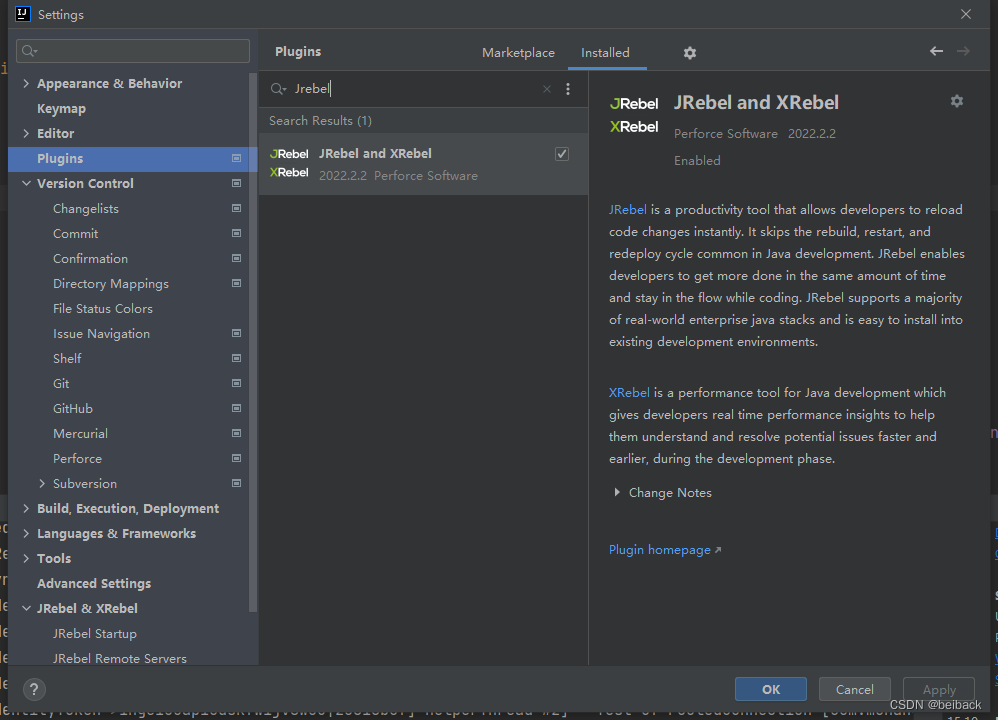Click the project-level icon beside Changelists
This screenshot has width=998, height=720.
coord(236,208)
